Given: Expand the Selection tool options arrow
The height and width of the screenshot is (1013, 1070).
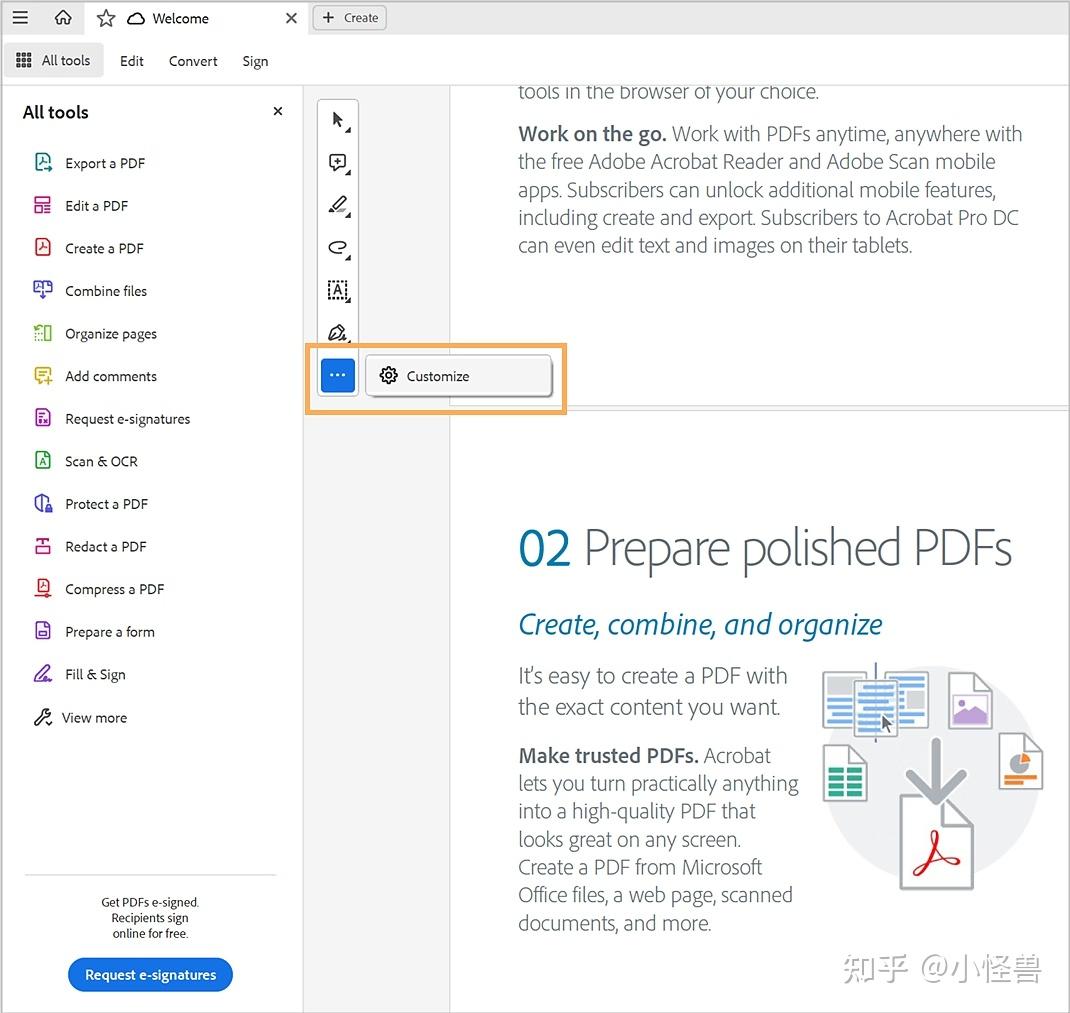Looking at the screenshot, I should click(347, 130).
